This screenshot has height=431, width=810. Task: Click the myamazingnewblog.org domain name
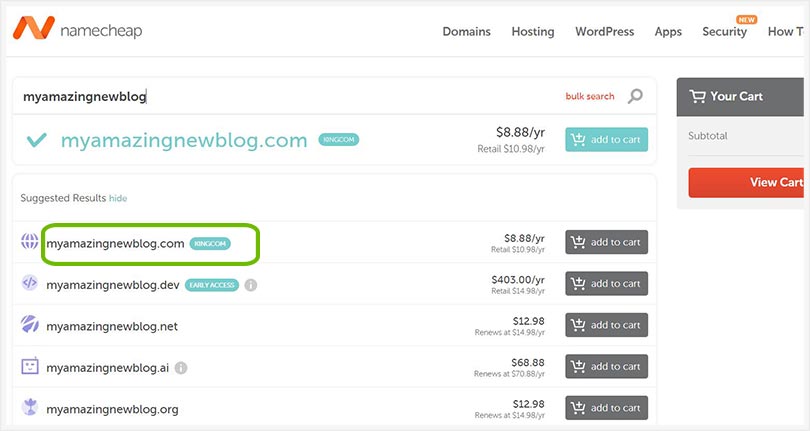coord(112,409)
